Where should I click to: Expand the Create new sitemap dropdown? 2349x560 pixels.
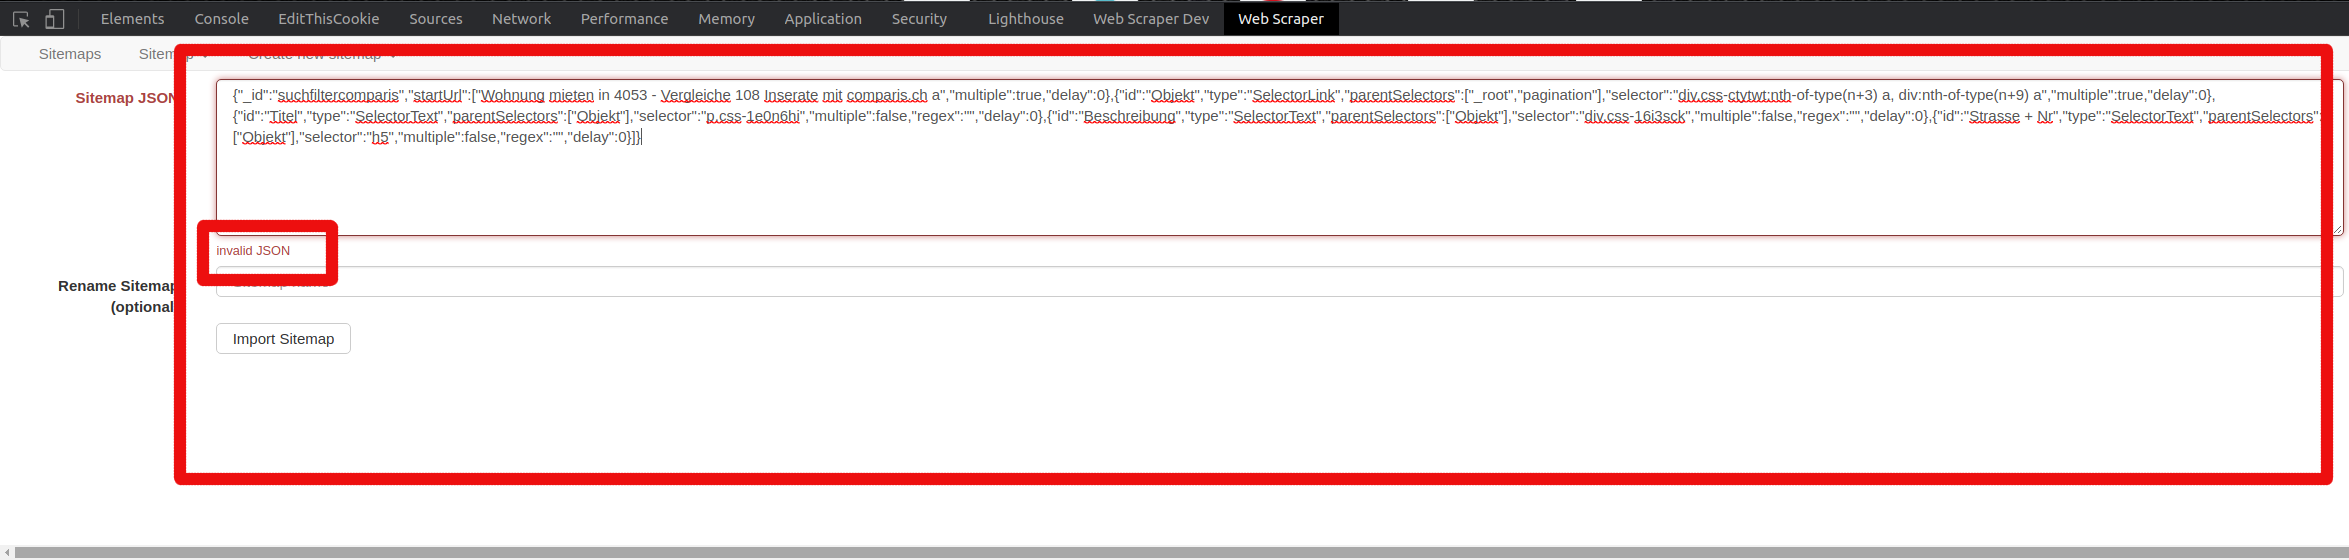(322, 55)
